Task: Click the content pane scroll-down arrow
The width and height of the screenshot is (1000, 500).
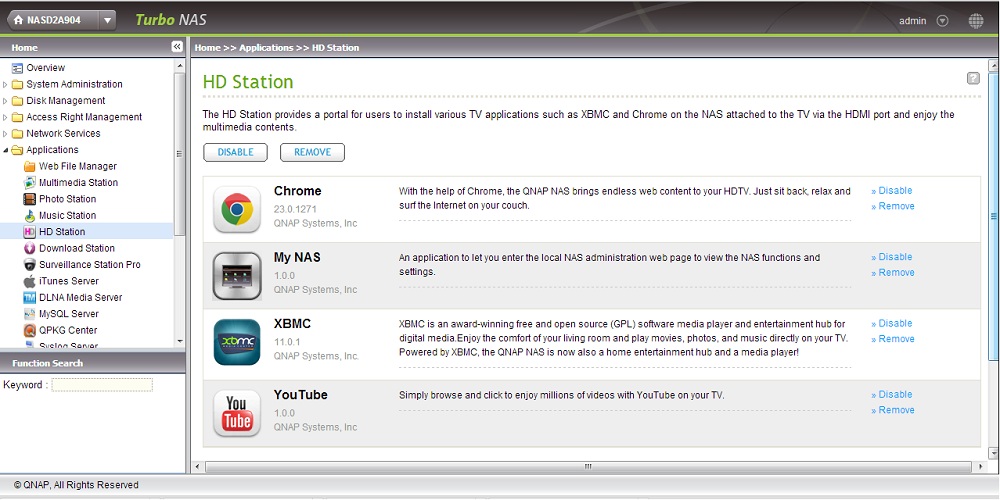Action: [x=993, y=453]
